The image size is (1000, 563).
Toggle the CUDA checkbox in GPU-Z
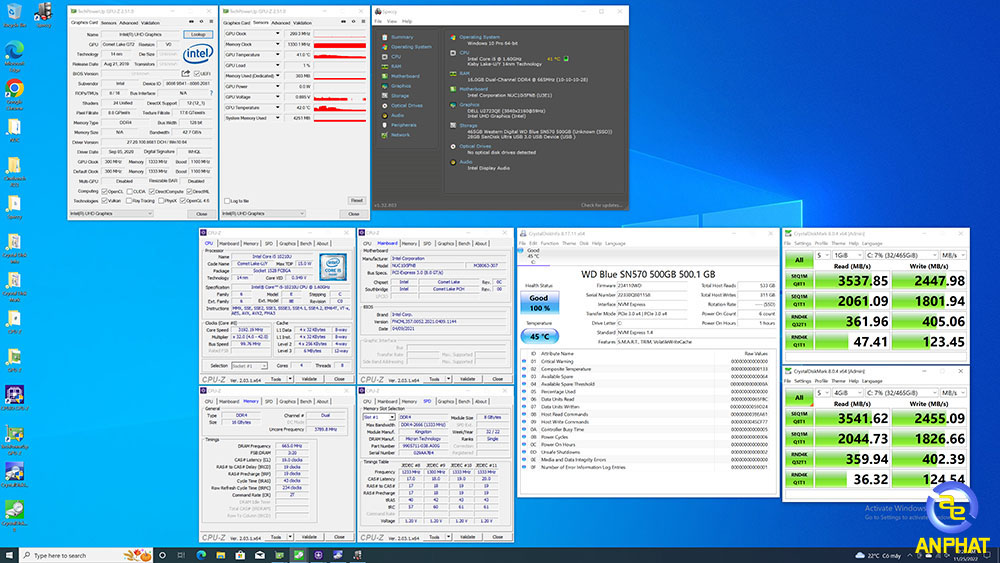tap(129, 191)
